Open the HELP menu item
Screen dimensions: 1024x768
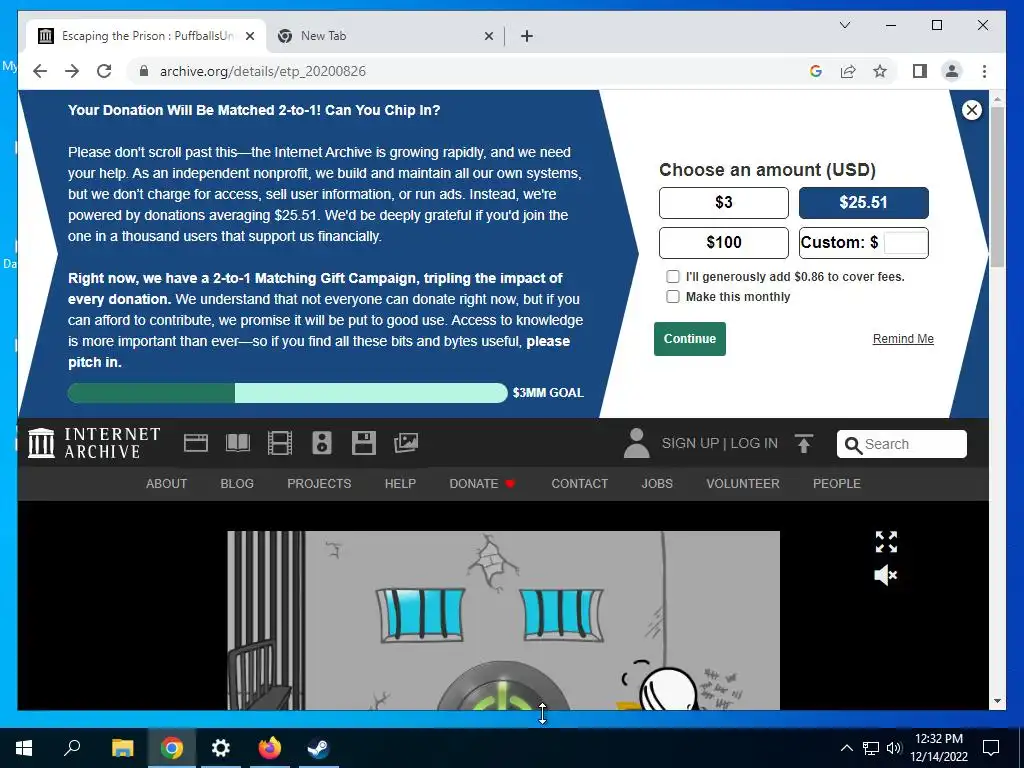tap(400, 484)
